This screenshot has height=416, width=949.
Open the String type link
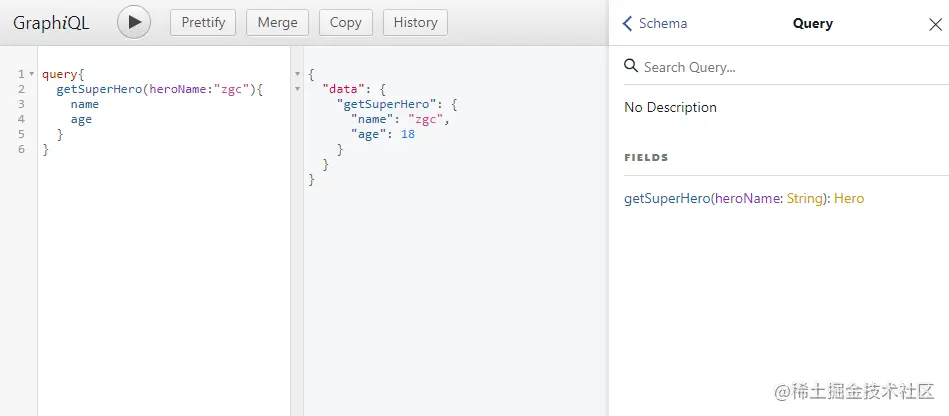[803, 199]
